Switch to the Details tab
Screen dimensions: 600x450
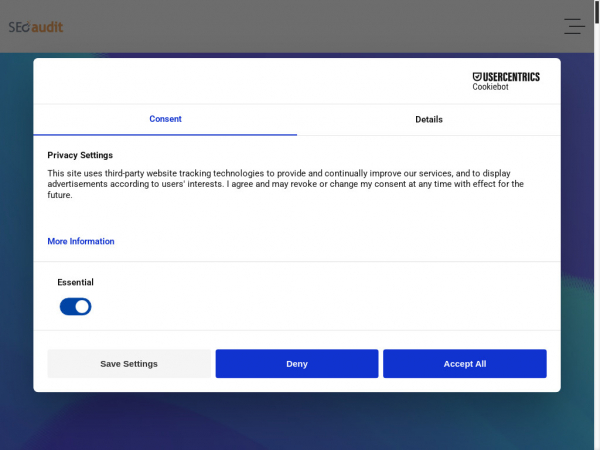point(429,119)
